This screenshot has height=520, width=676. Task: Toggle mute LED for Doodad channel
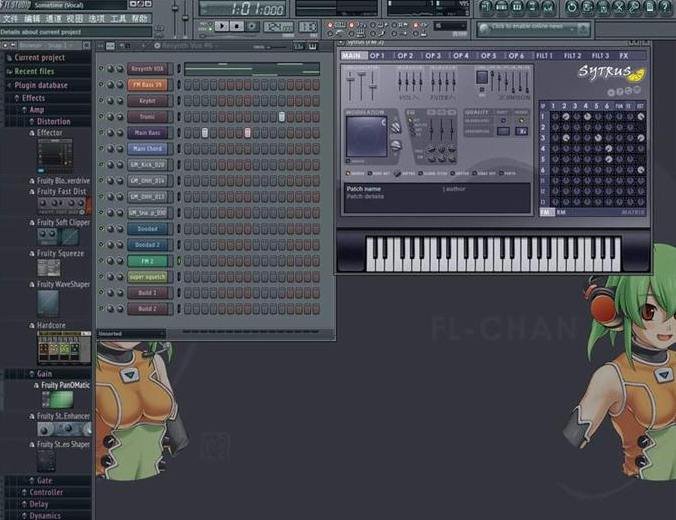point(101,229)
